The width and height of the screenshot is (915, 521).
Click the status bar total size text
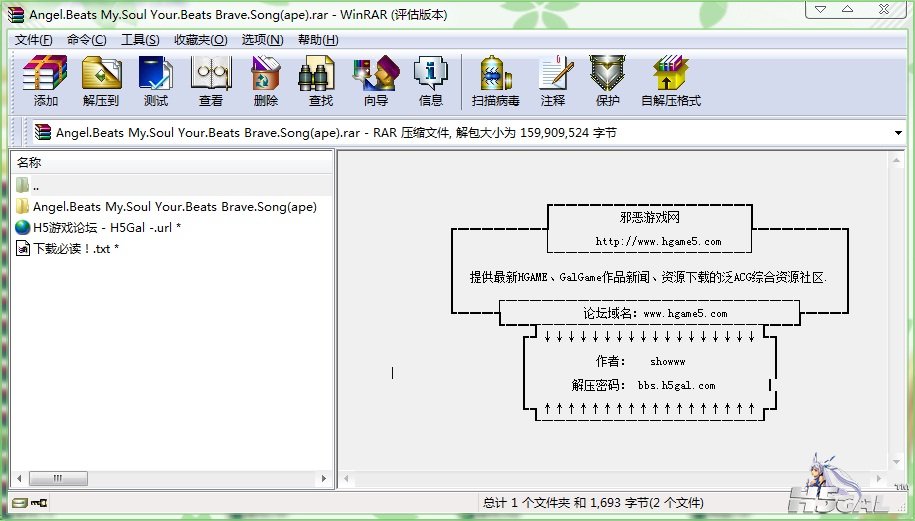tap(593, 502)
